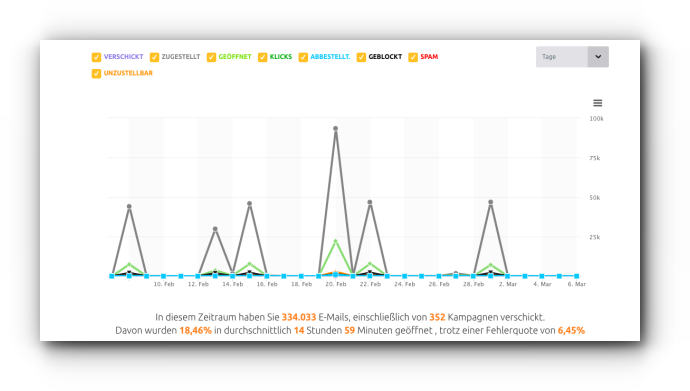Screen dimensions: 690x391
Task: Uncheck the ABBESTELLT checkbox
Action: (303, 57)
